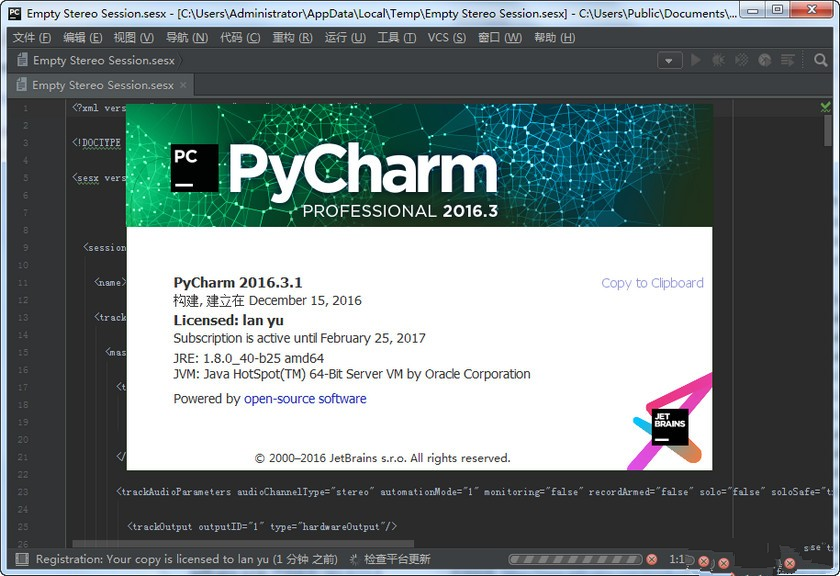Click the Run with Coverage icon
Viewport: 840px width, 576px height.
(742, 59)
